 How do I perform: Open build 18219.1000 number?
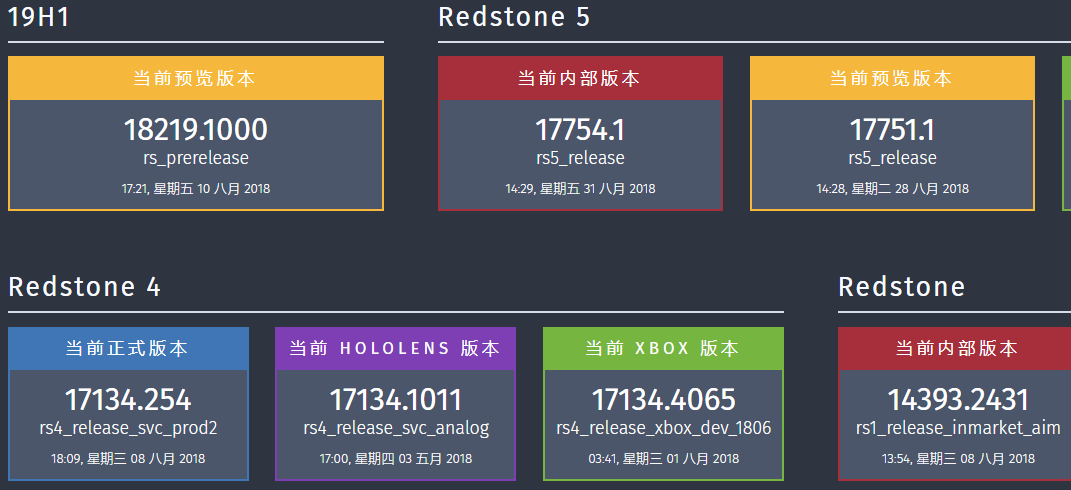(x=196, y=130)
